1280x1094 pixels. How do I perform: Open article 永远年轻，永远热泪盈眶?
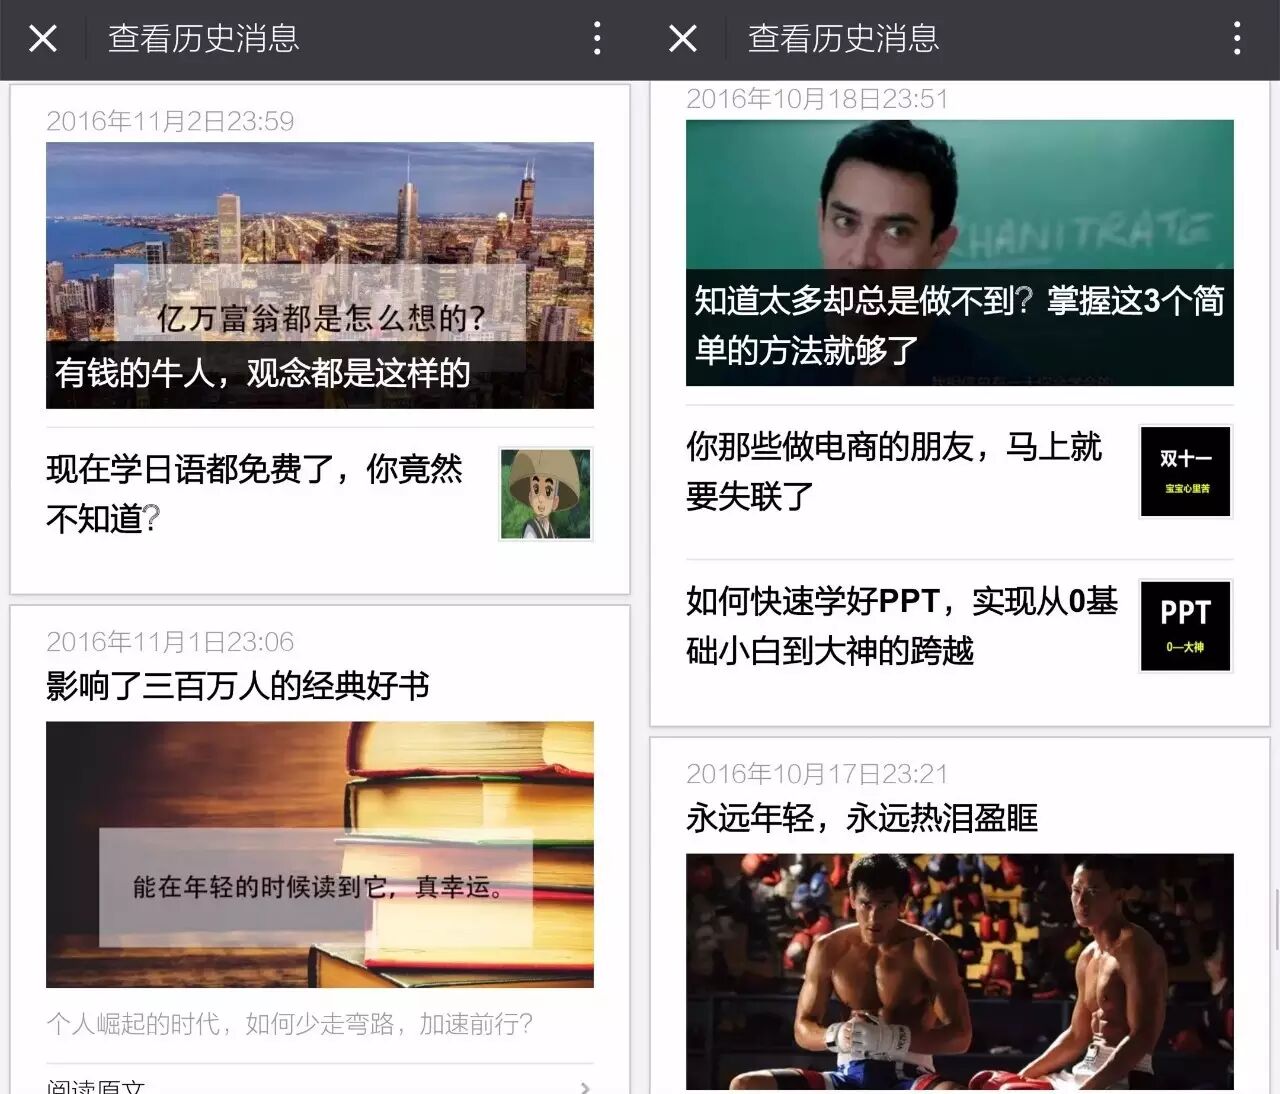[x=862, y=818]
